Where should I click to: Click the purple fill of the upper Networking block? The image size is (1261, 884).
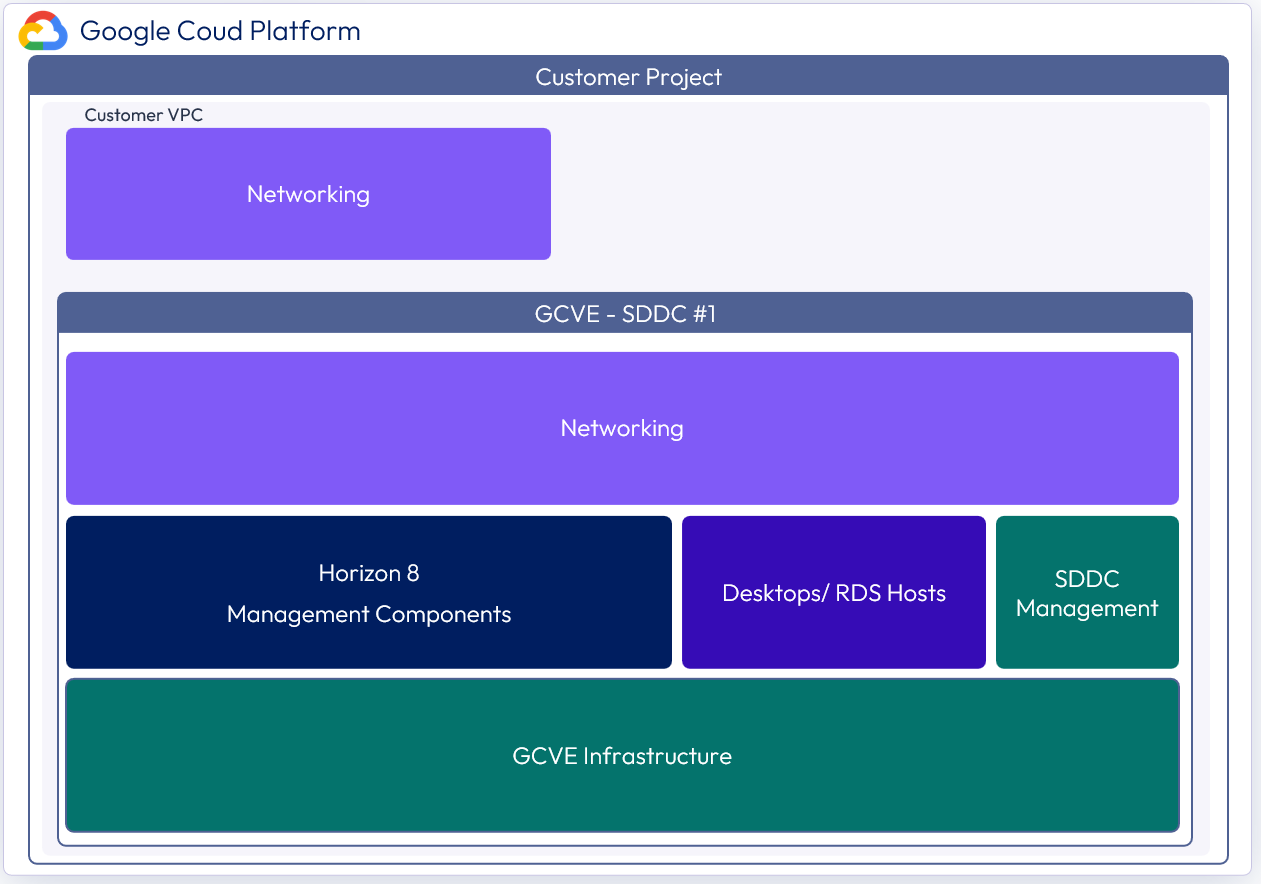308,193
